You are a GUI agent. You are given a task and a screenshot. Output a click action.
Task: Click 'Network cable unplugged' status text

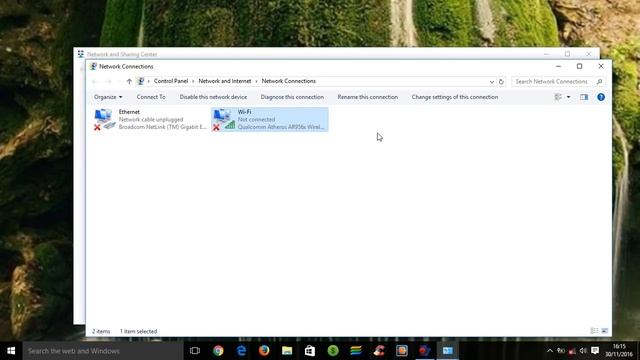(151, 120)
